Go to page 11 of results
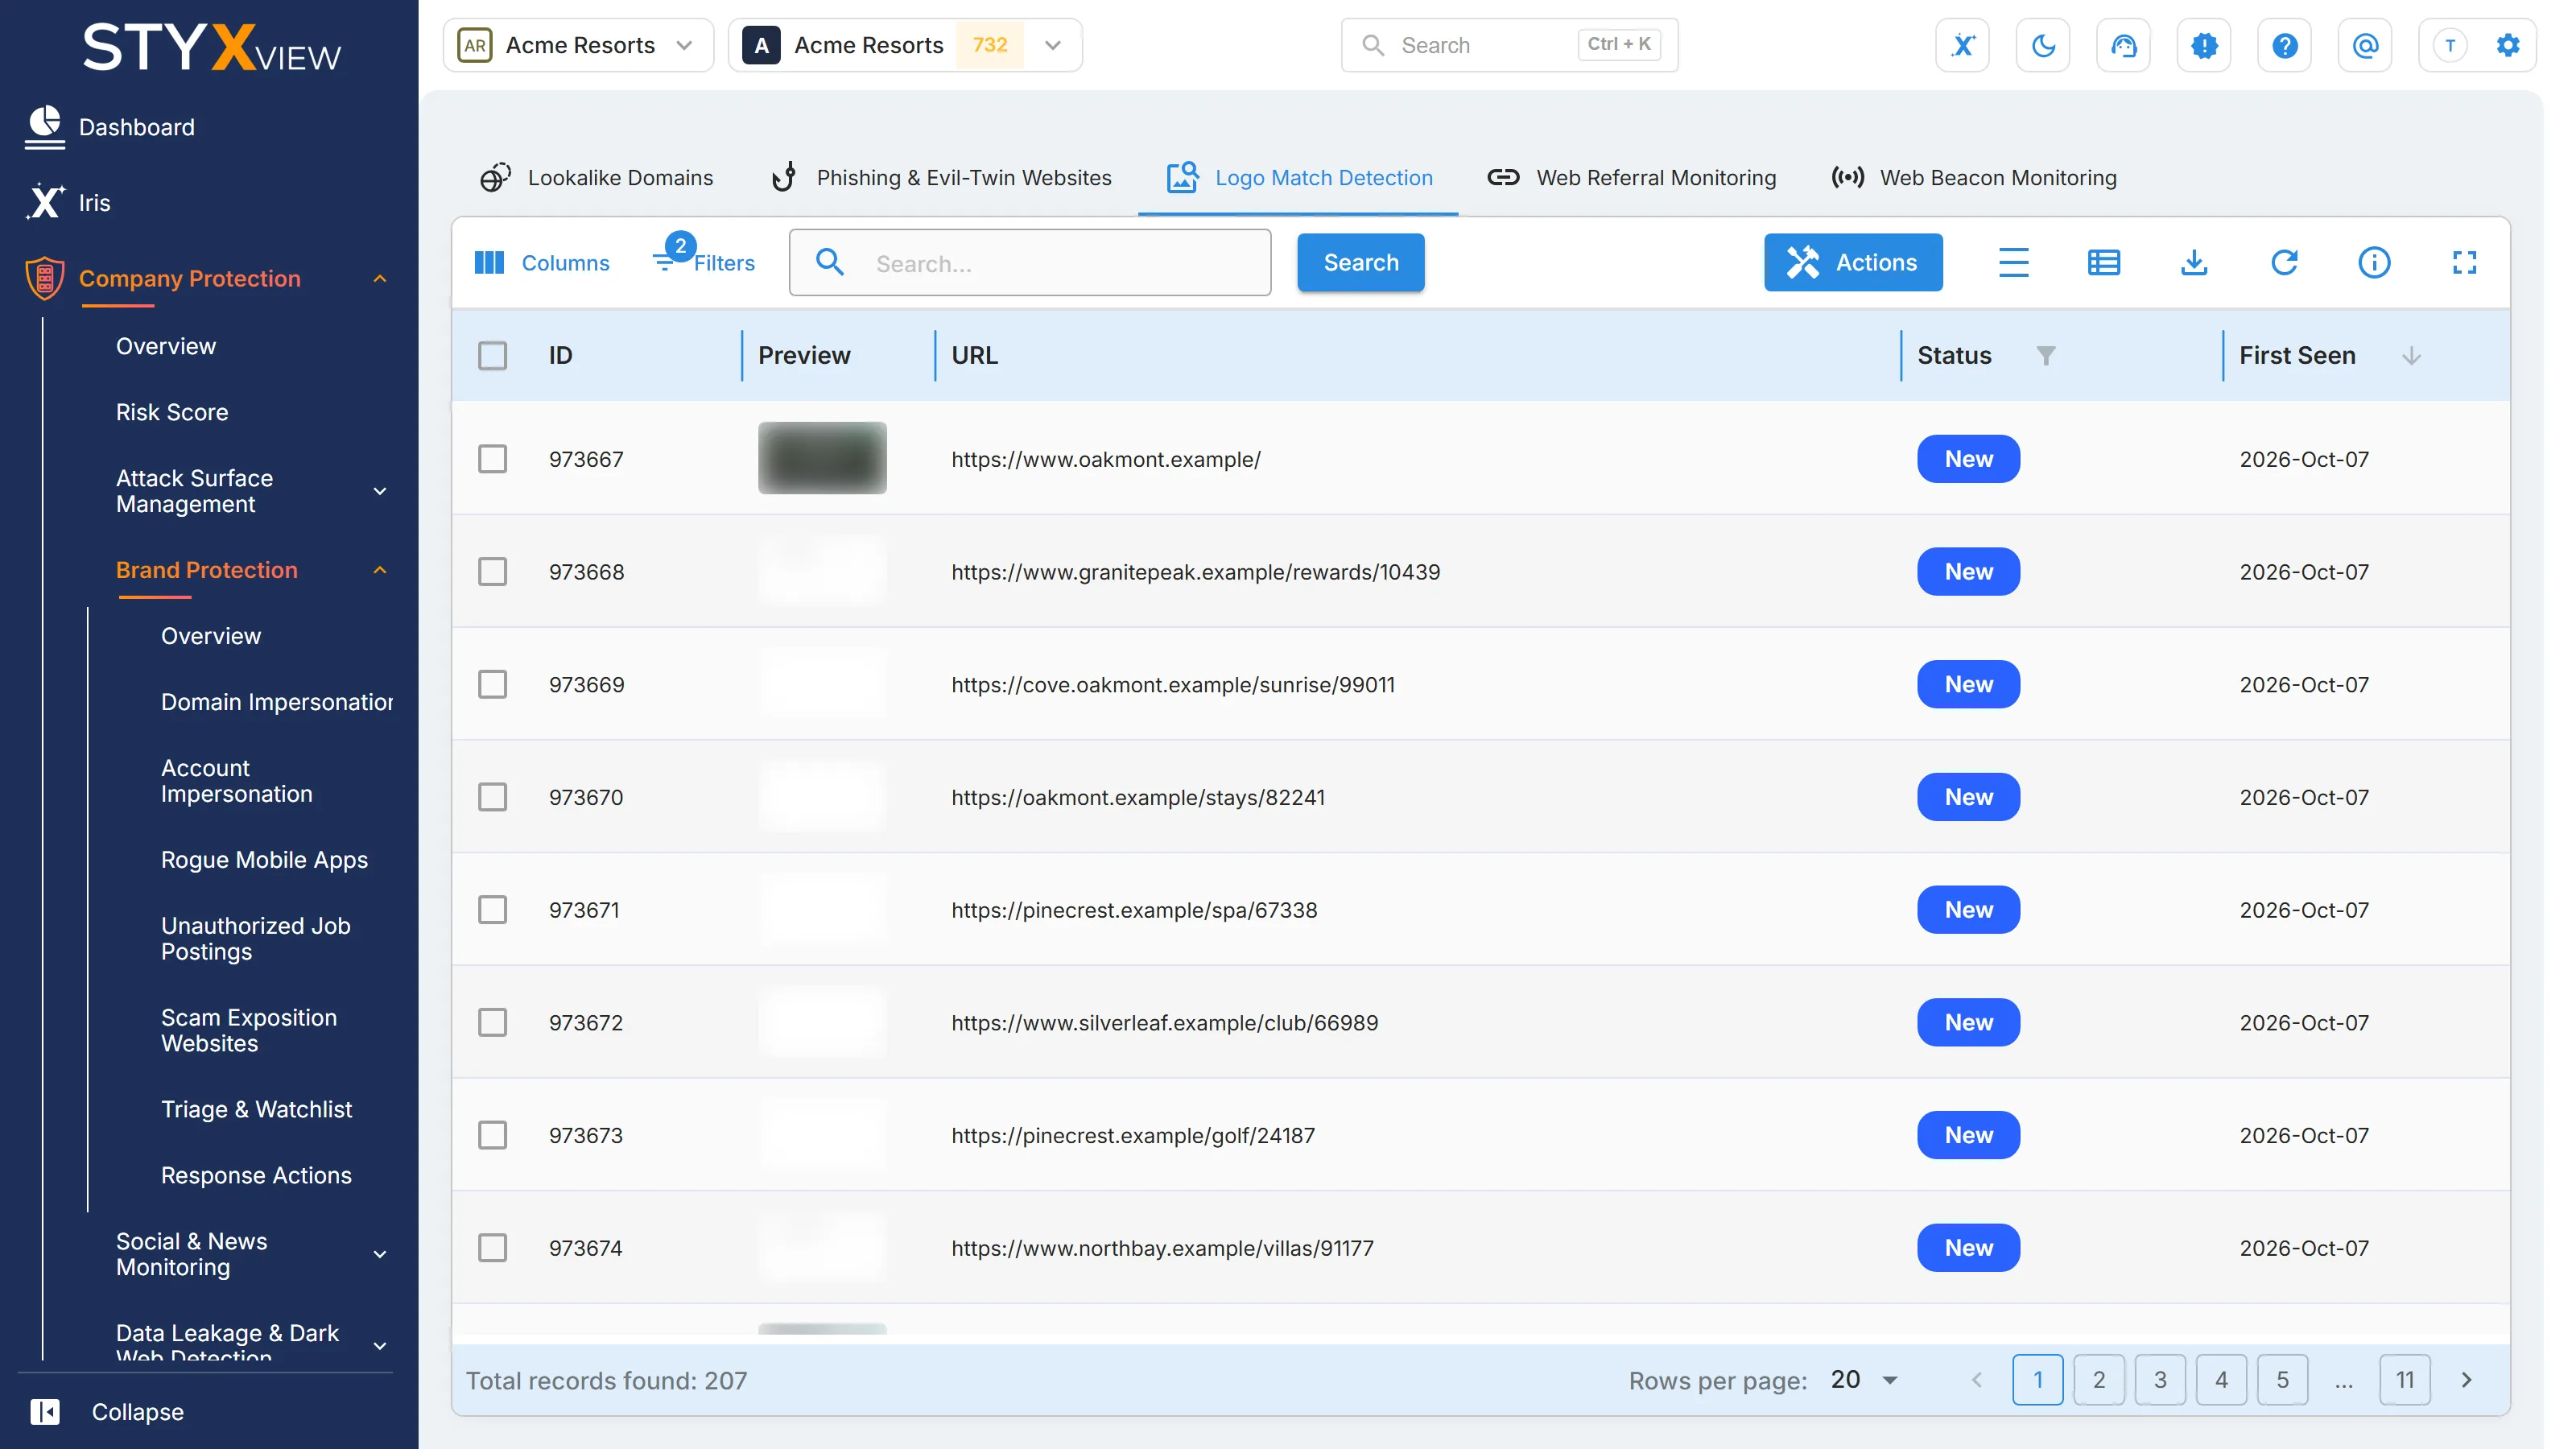This screenshot has height=1449, width=2576. (x=2404, y=1380)
